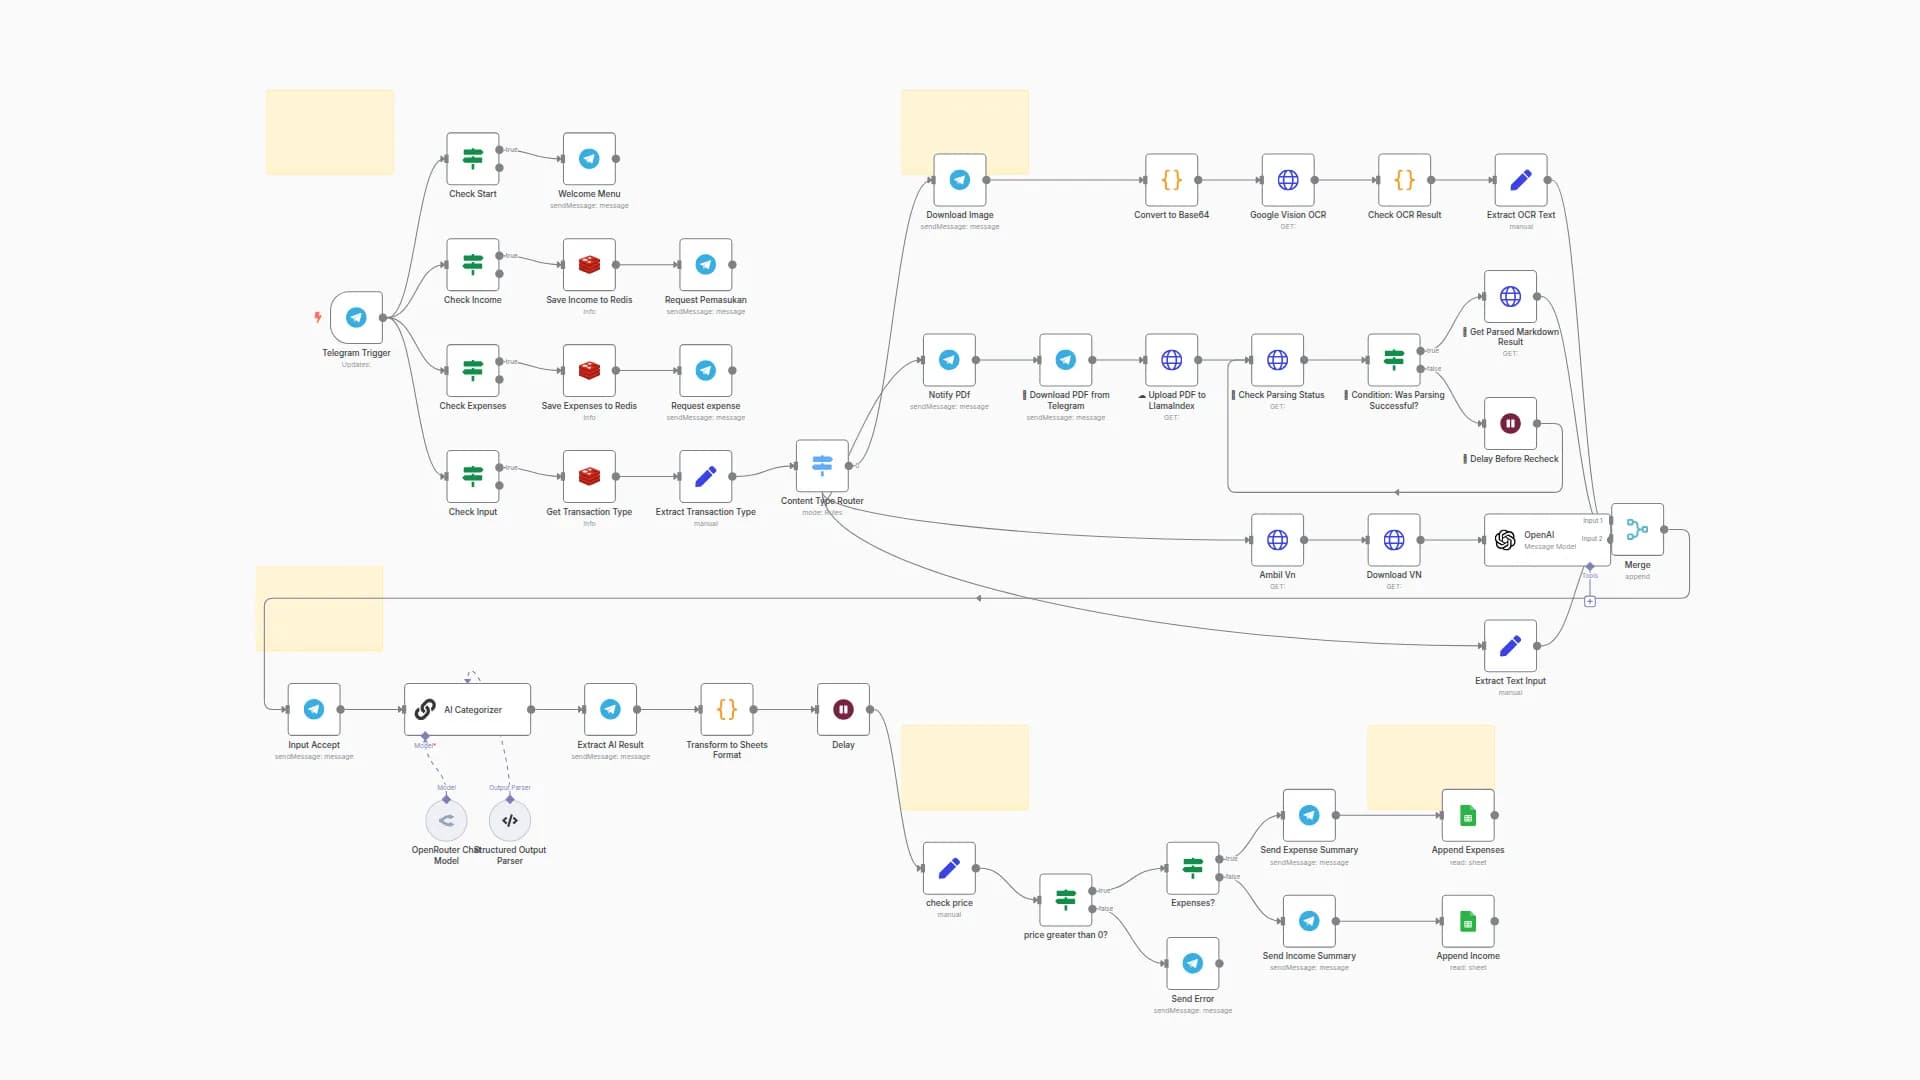The height and width of the screenshot is (1080, 1920).
Task: Select the Telegram Trigger node
Action: [356, 318]
